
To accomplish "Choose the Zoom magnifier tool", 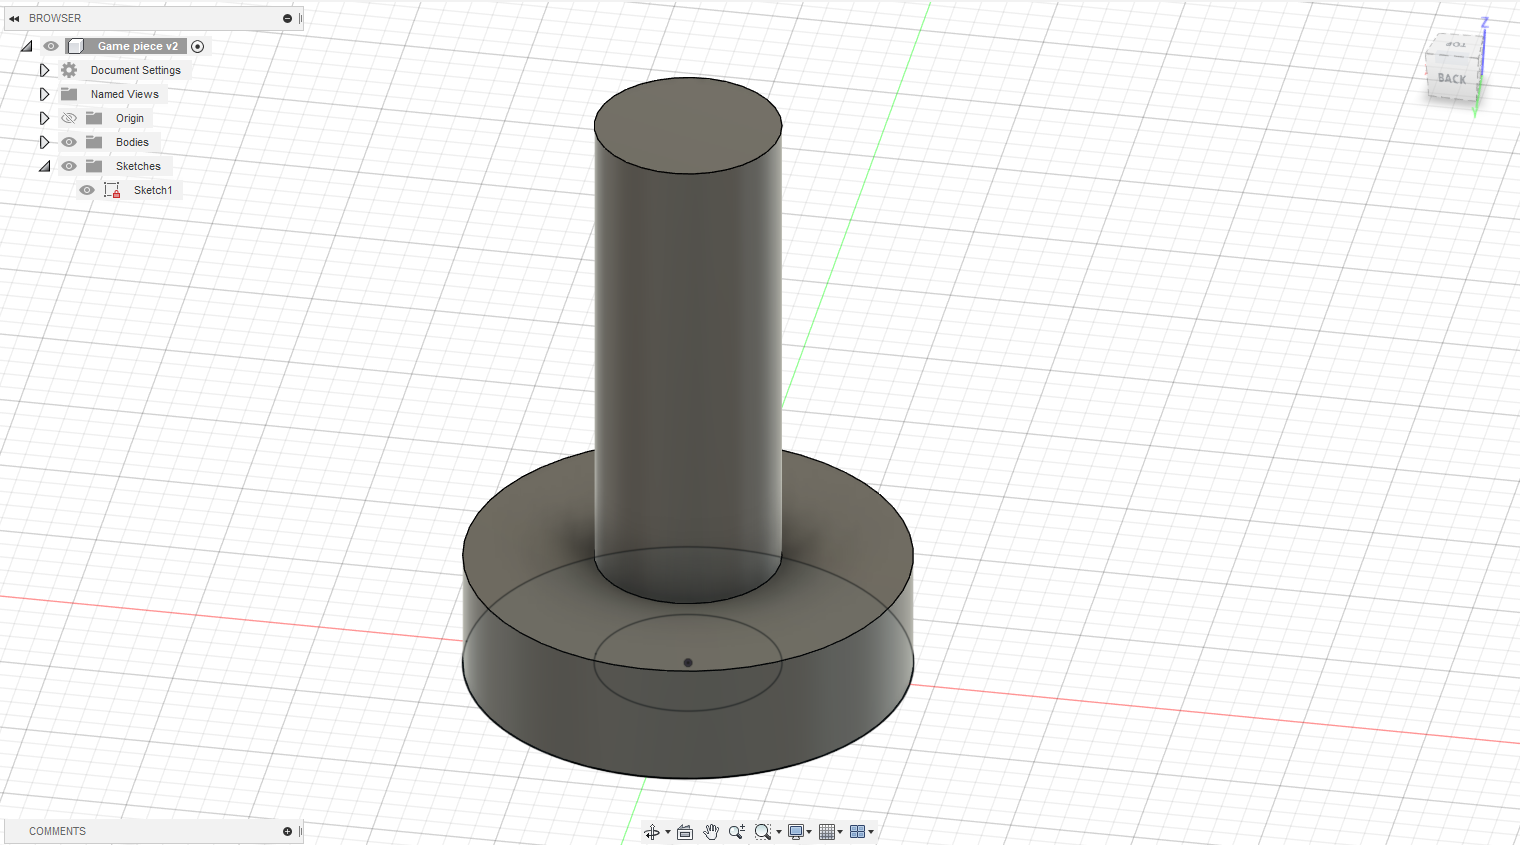I will click(737, 832).
